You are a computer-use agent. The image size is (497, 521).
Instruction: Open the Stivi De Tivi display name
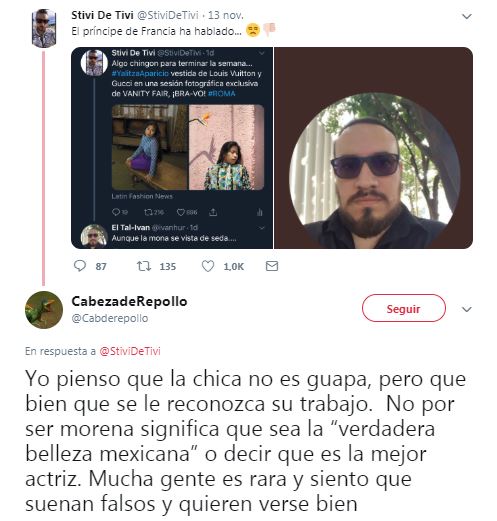pos(102,15)
